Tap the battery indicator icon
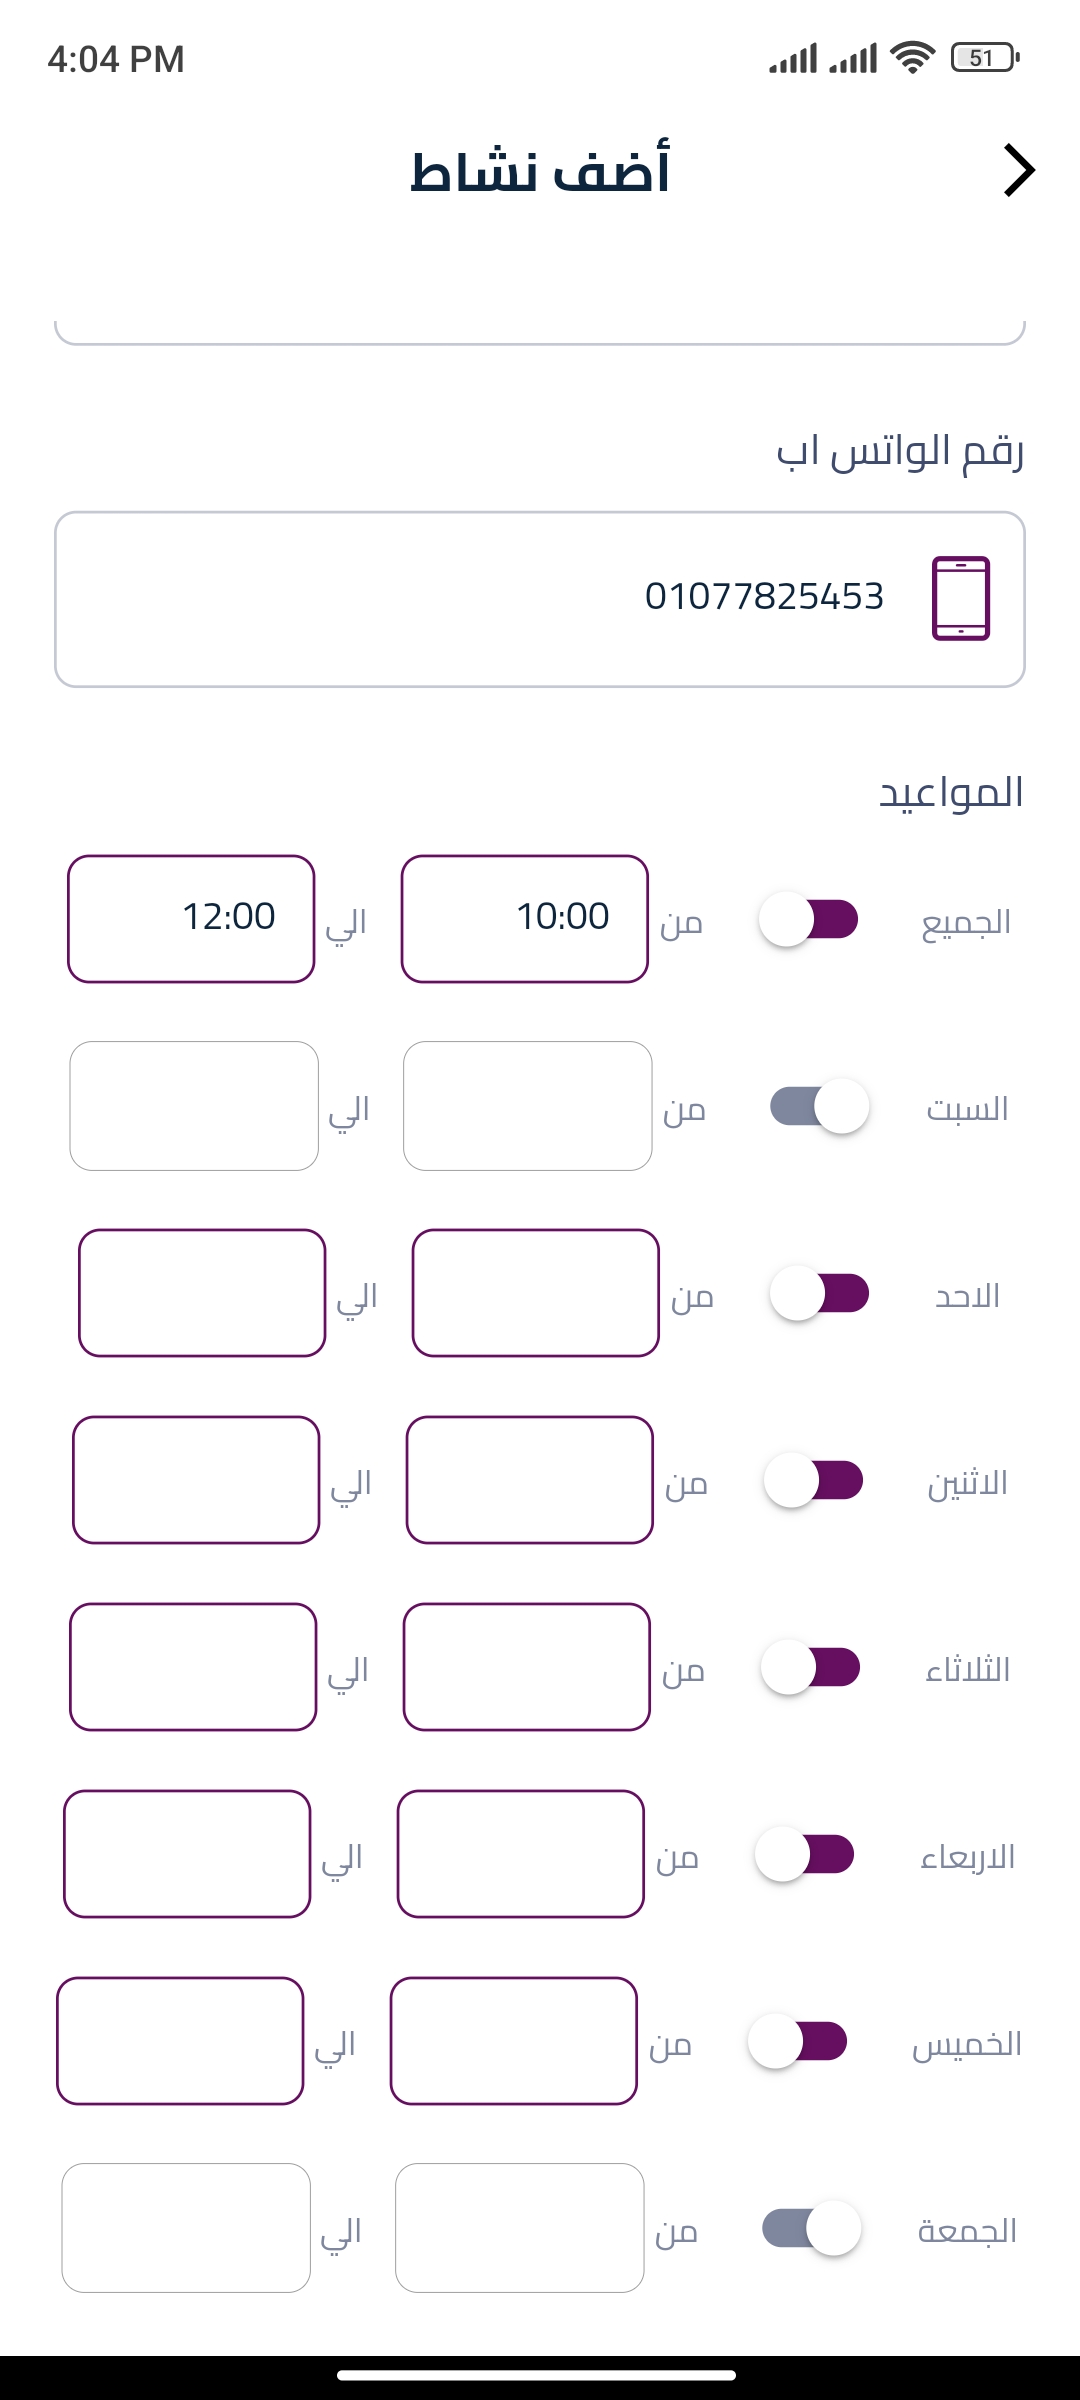Viewport: 1080px width, 2400px height. click(985, 58)
